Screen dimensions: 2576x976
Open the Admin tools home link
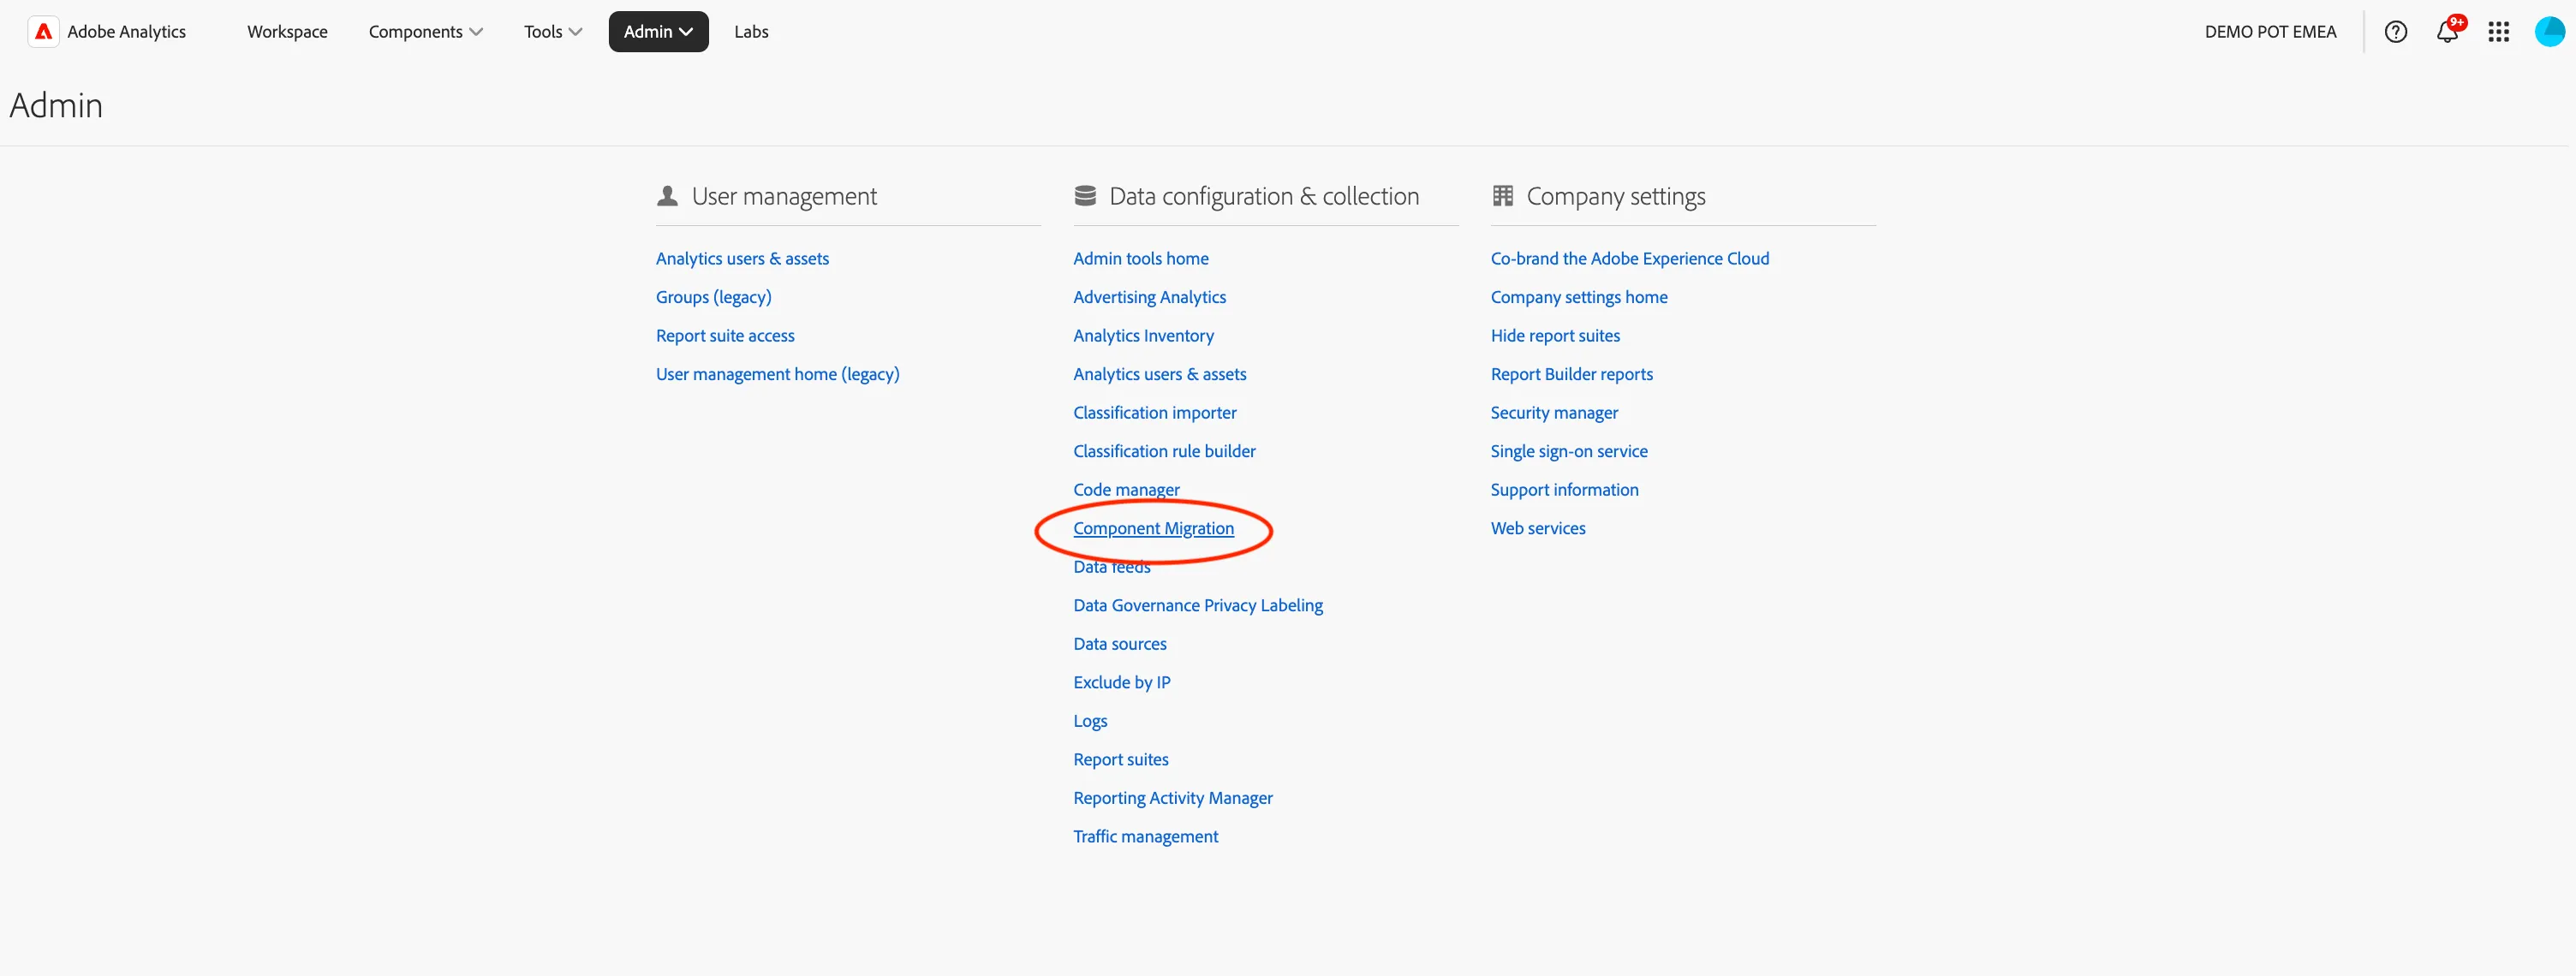(x=1140, y=259)
